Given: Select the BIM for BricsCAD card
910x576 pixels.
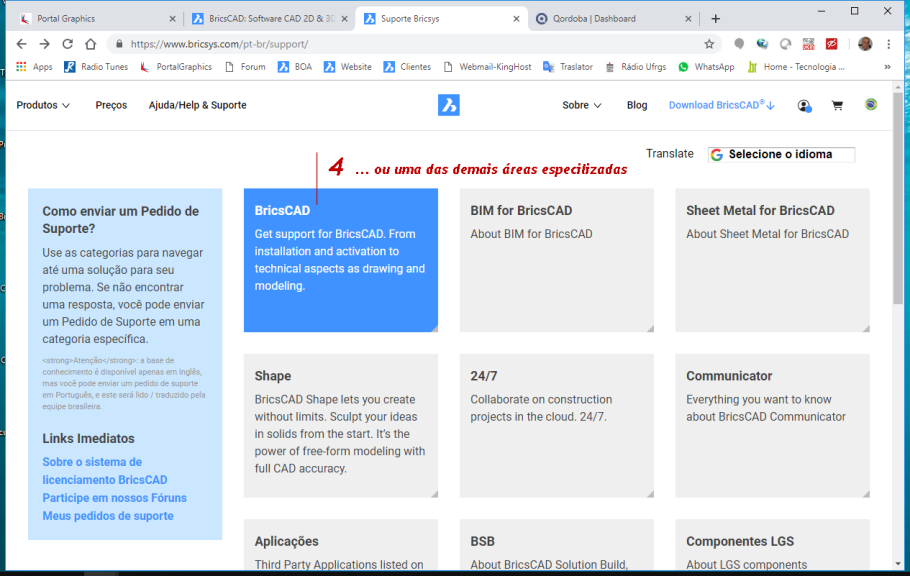Looking at the screenshot, I should (557, 260).
